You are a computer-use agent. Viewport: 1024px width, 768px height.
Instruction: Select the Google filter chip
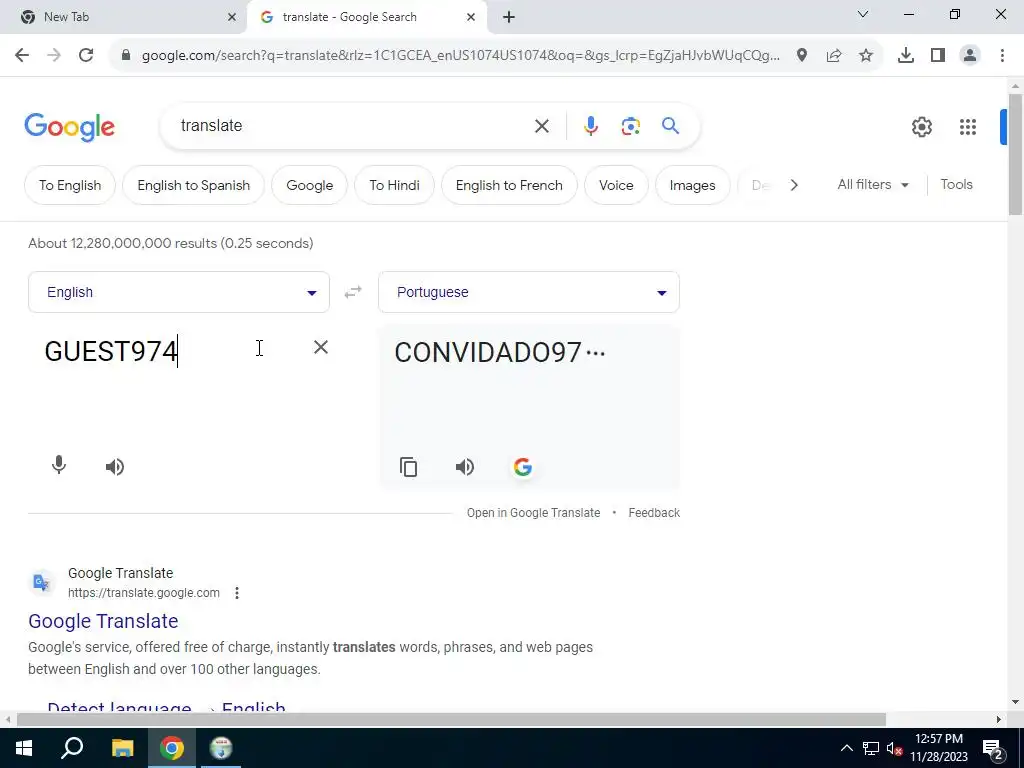[x=310, y=185]
